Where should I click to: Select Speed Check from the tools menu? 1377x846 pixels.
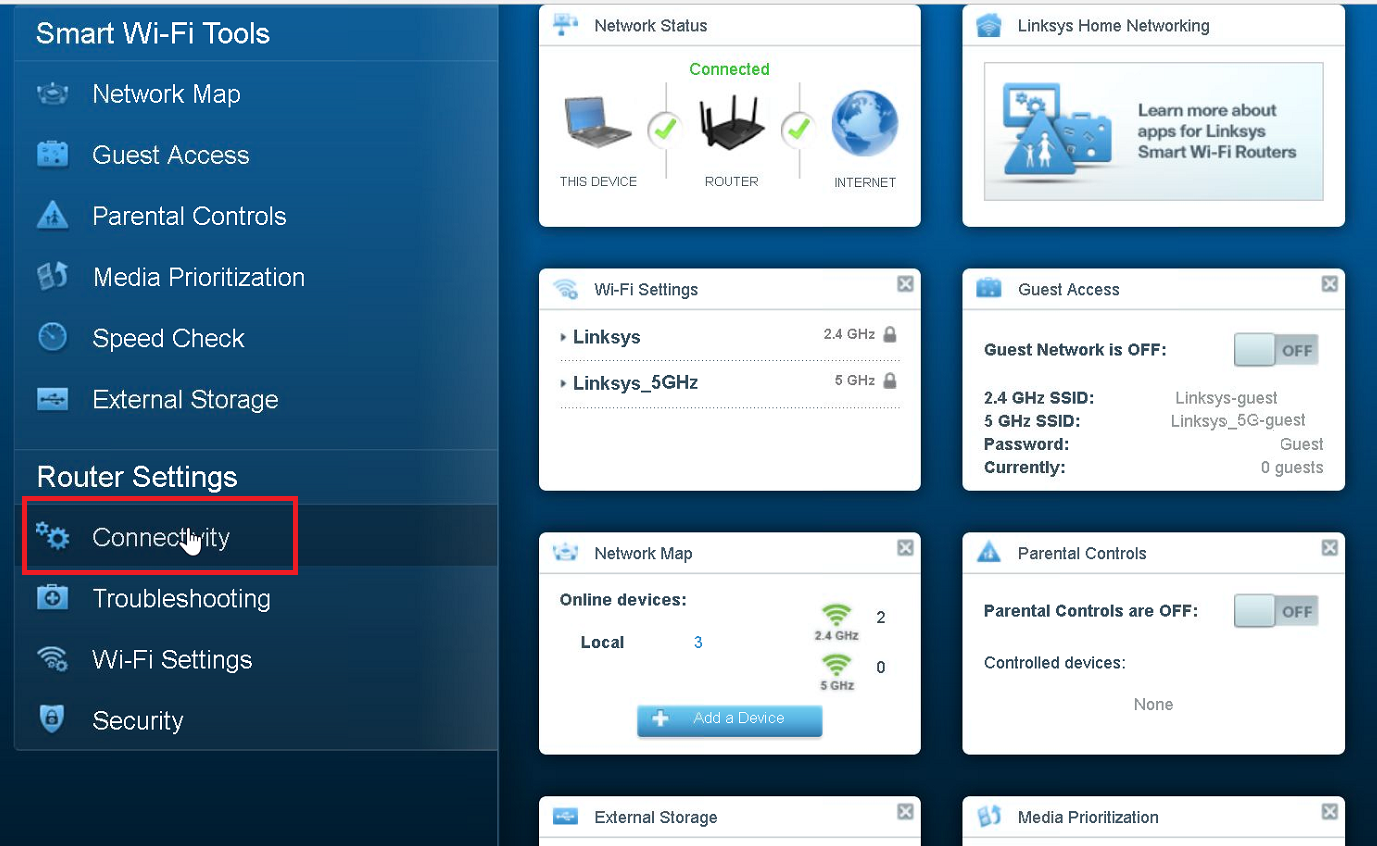tap(168, 339)
